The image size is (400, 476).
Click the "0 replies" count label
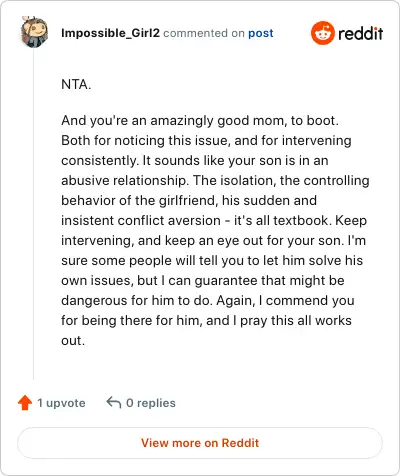[151, 403]
